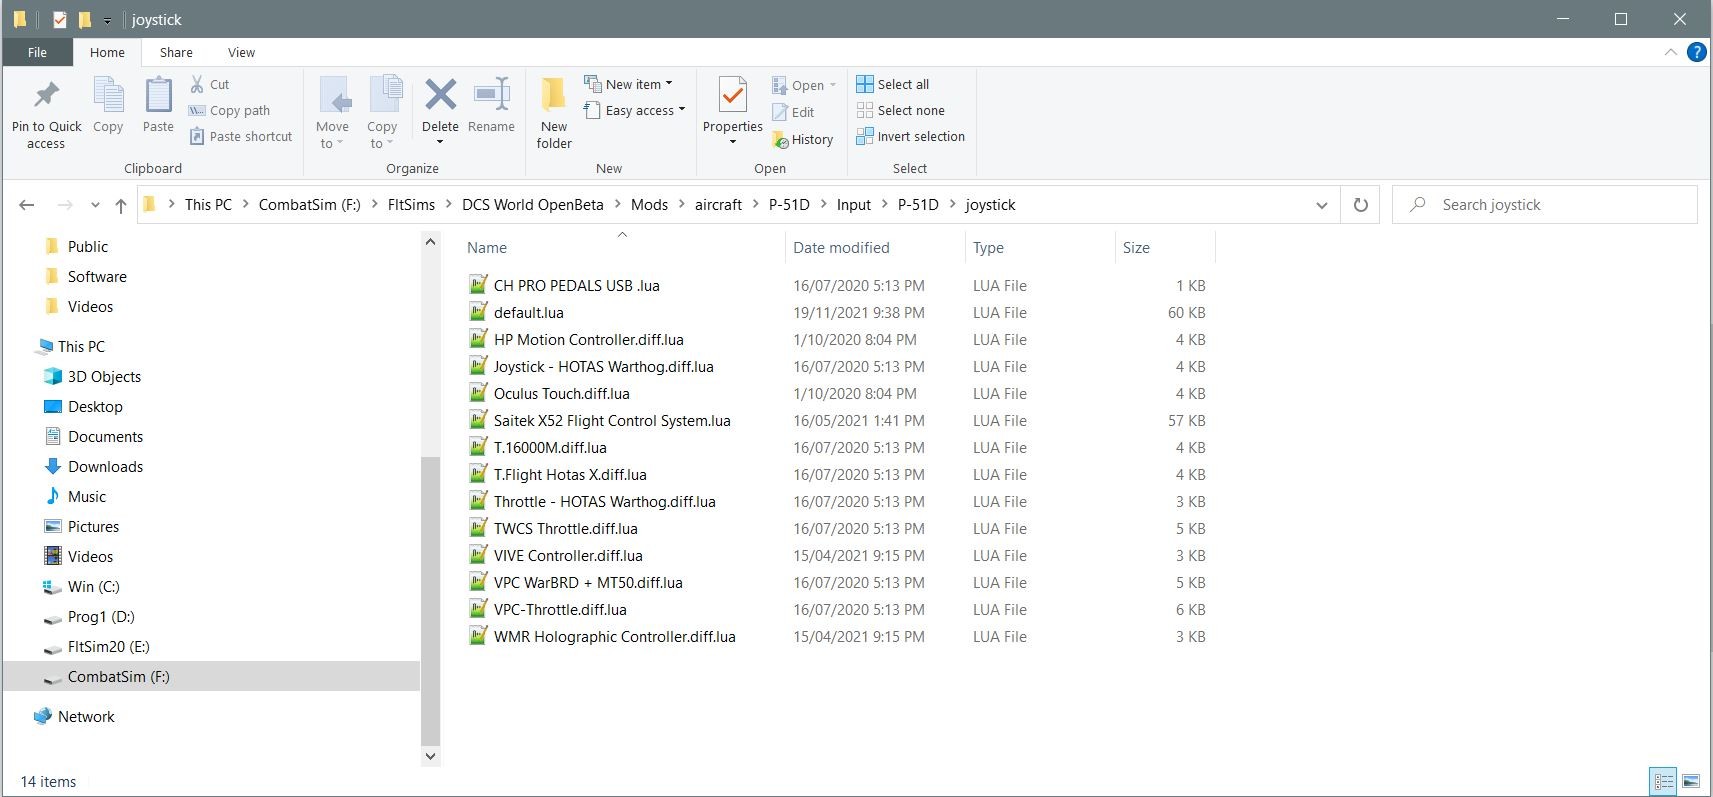Switch to the Share tab
Screen dimensions: 1713x797
pos(176,53)
